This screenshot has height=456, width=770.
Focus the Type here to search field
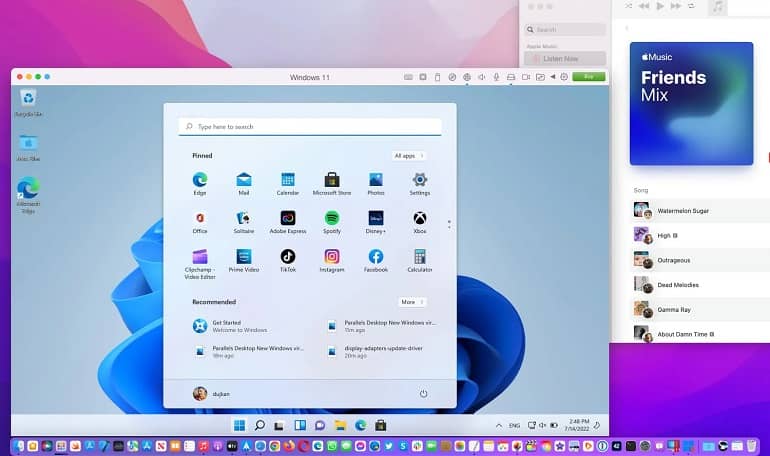coord(310,127)
